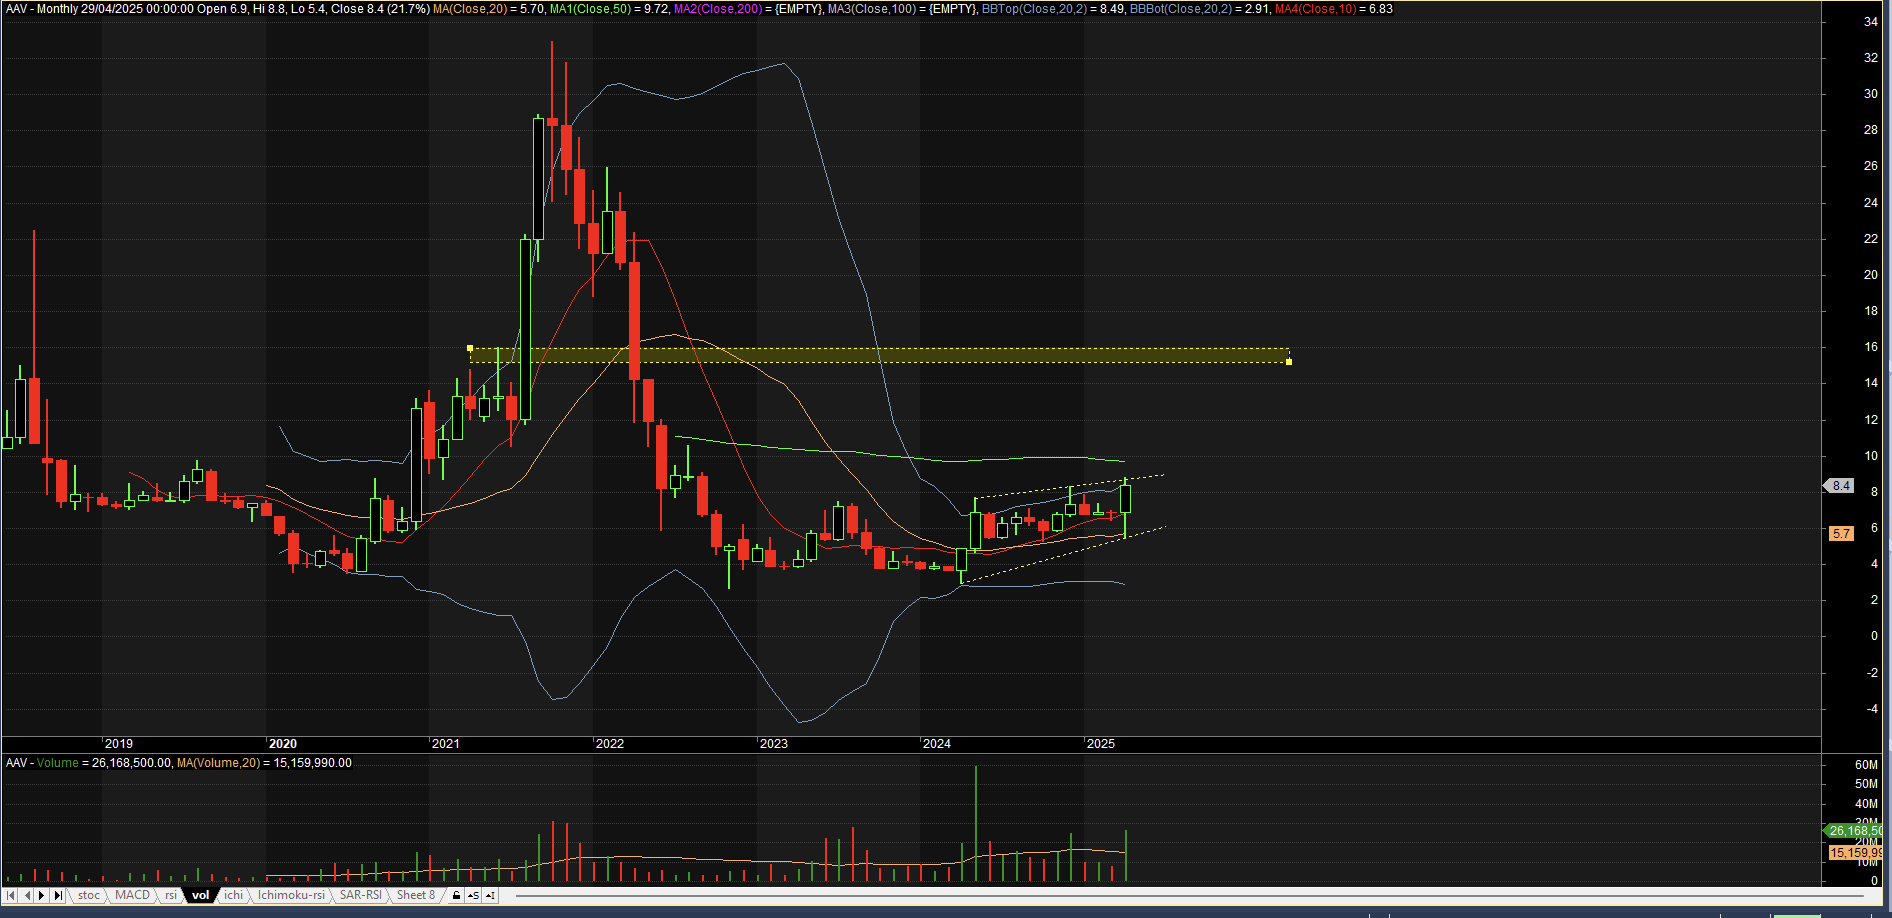Image resolution: width=1892 pixels, height=918 pixels.
Task: Click the next sheet arrow
Action: 42,895
